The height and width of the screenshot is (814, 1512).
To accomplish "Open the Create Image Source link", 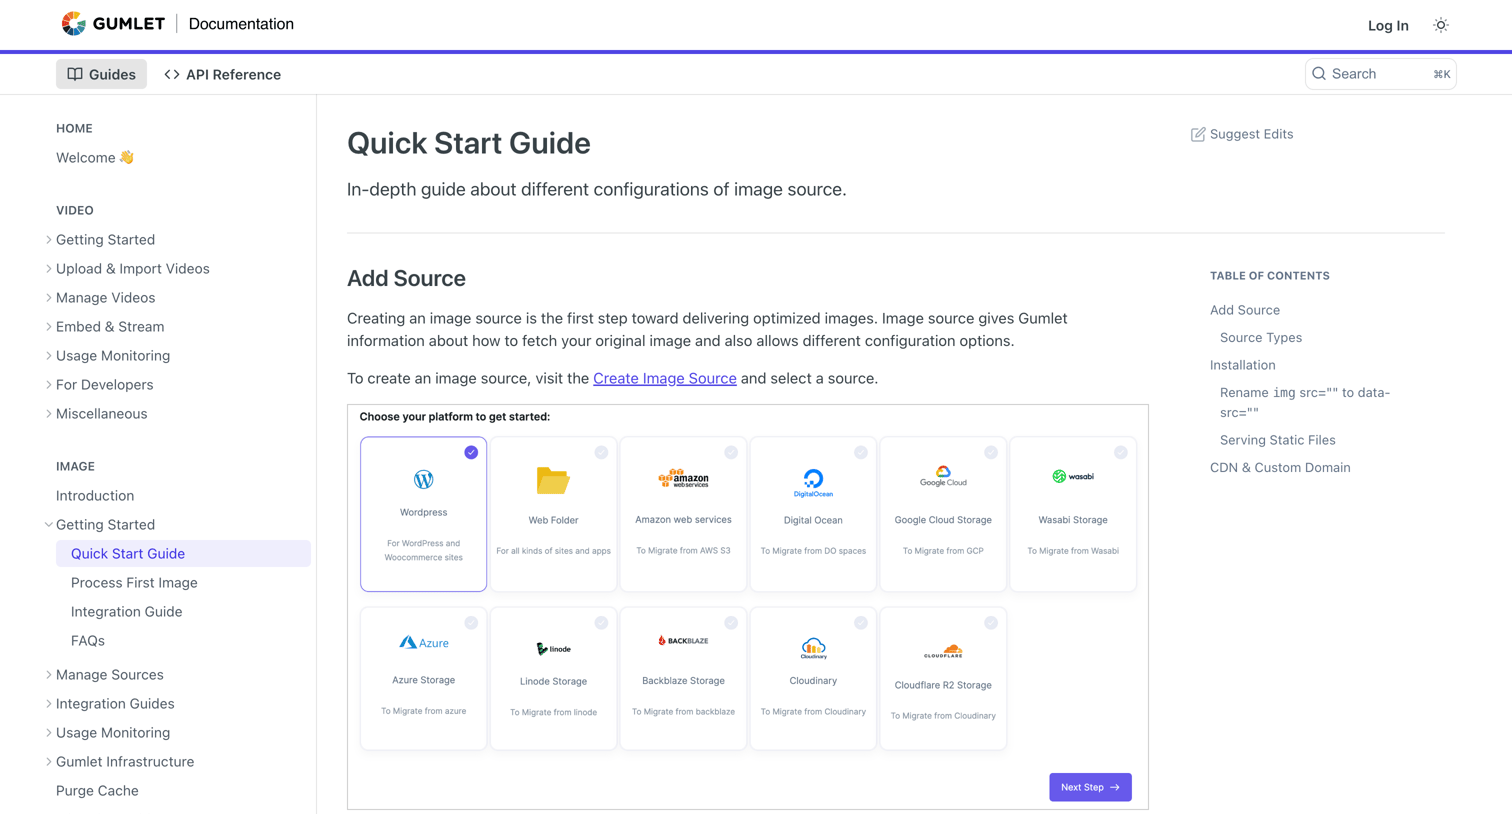I will [x=665, y=378].
